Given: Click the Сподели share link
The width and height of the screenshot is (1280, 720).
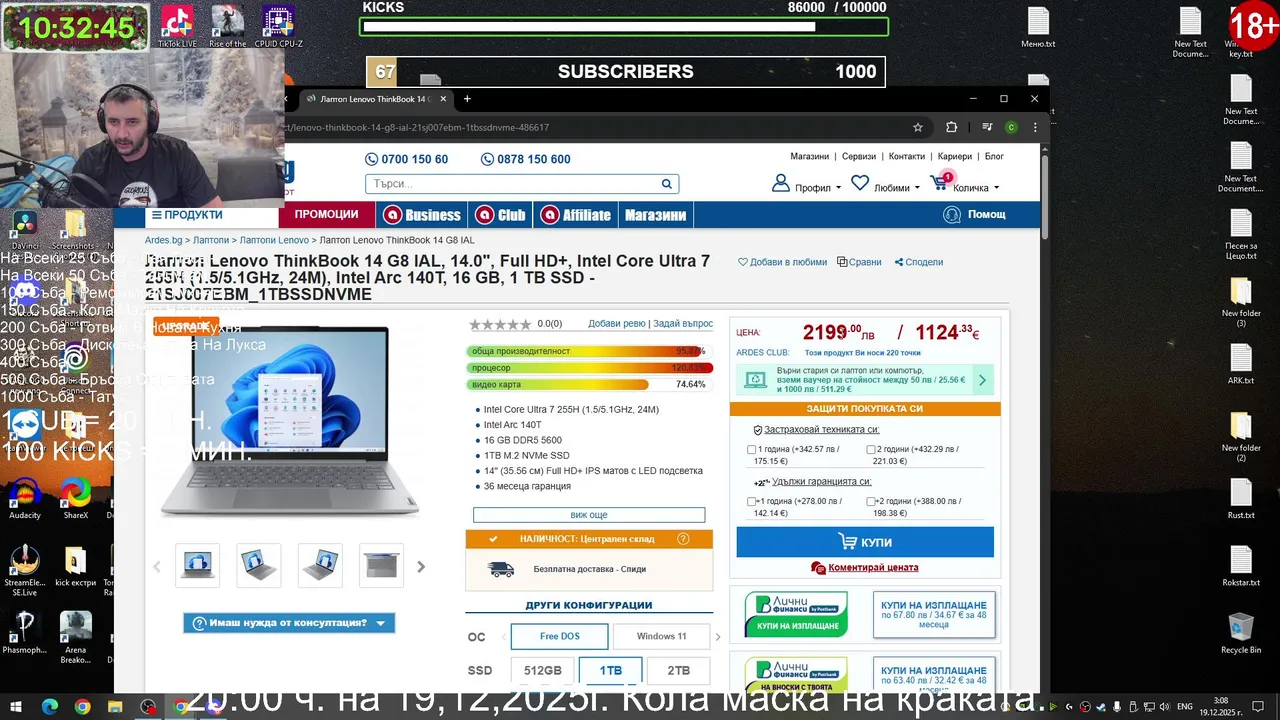Looking at the screenshot, I should pos(919,262).
